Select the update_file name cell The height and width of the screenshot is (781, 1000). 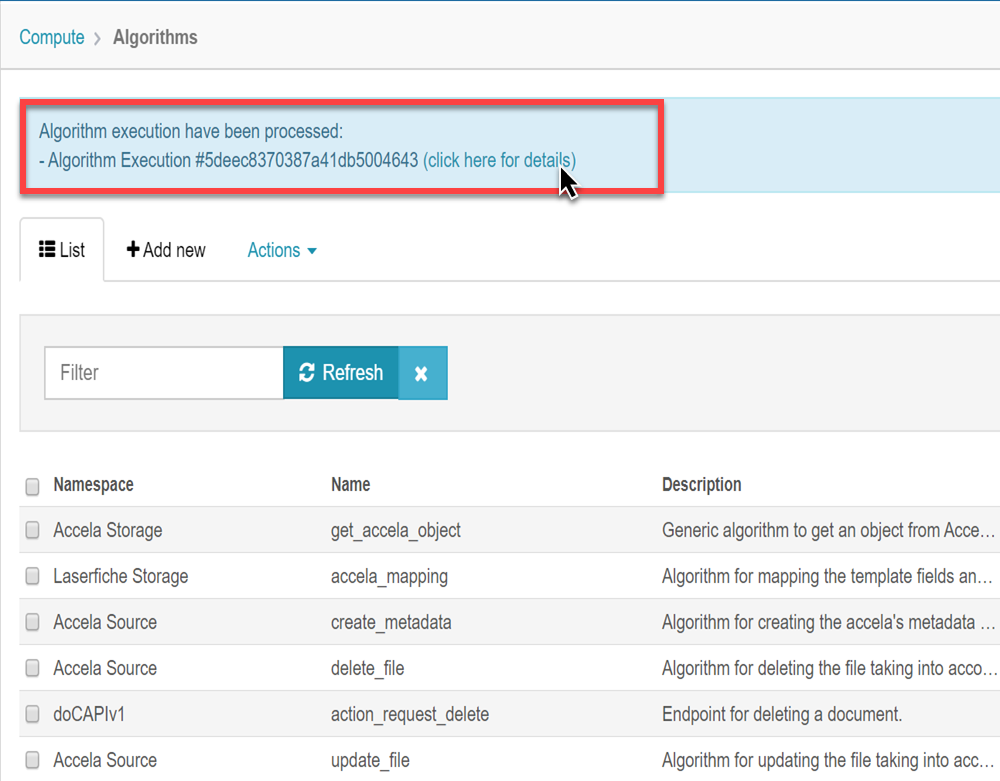pyautogui.click(x=370, y=760)
